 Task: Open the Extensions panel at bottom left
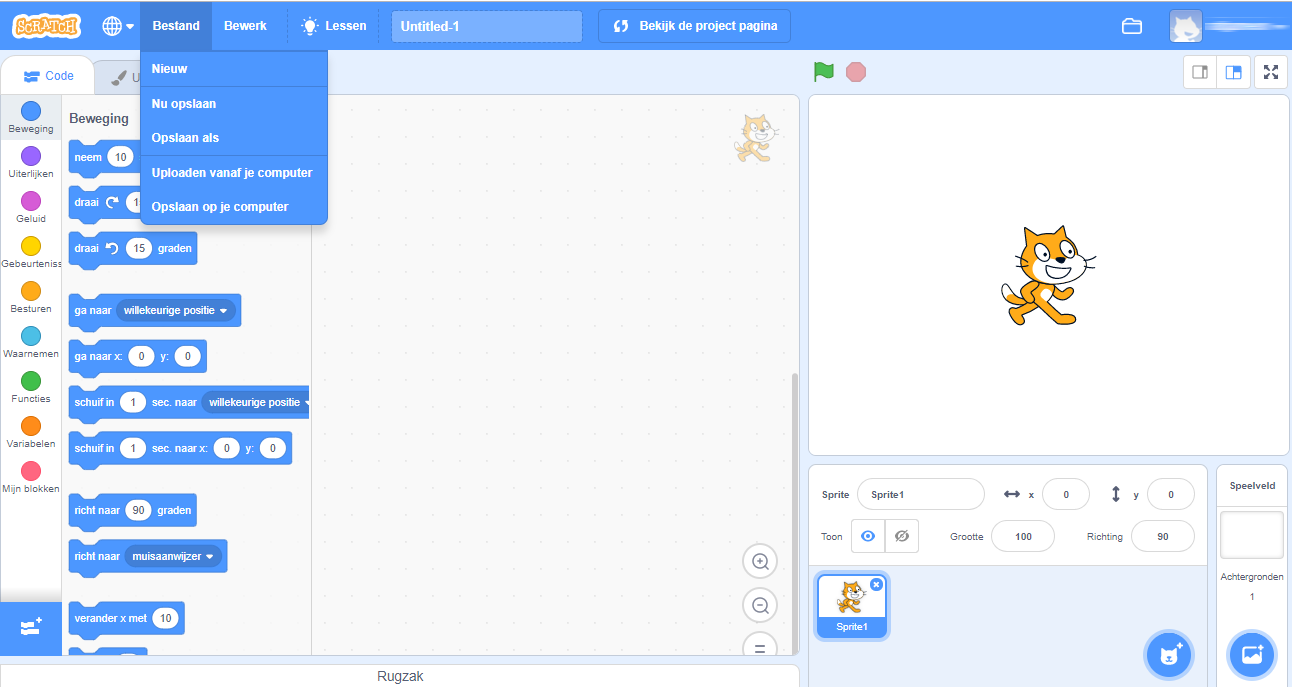click(31, 629)
